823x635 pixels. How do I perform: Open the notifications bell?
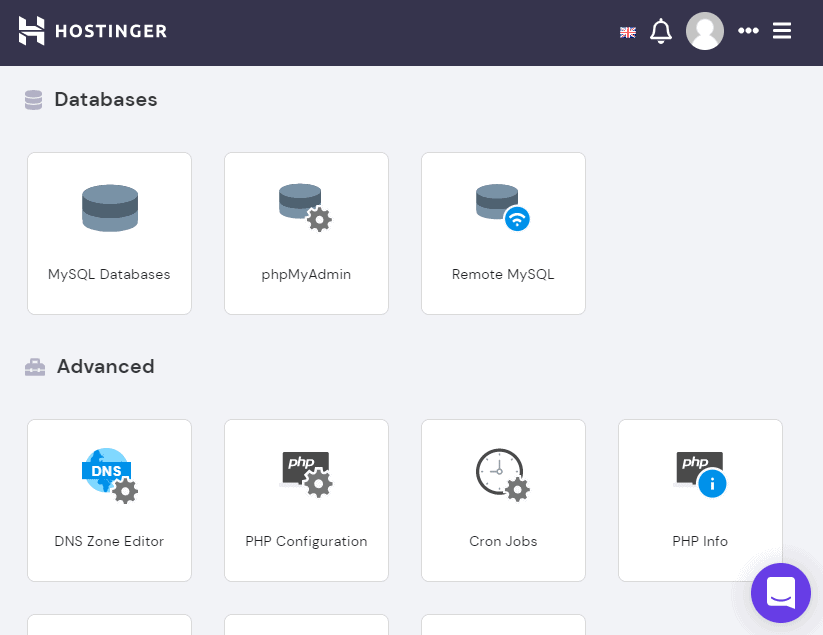[x=661, y=31]
